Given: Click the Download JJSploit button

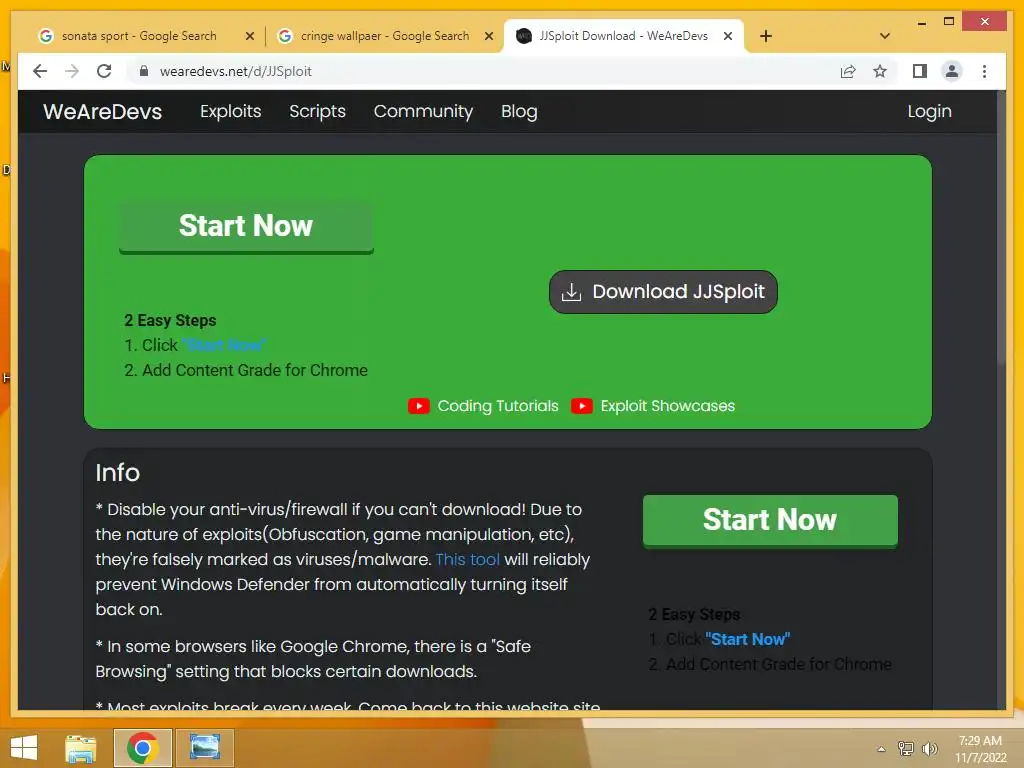Looking at the screenshot, I should (x=663, y=292).
